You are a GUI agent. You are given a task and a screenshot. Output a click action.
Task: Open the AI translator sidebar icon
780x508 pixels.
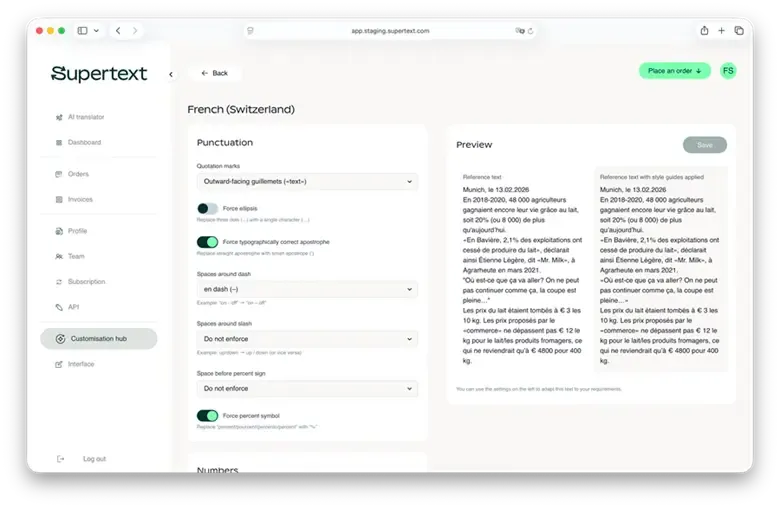click(59, 117)
